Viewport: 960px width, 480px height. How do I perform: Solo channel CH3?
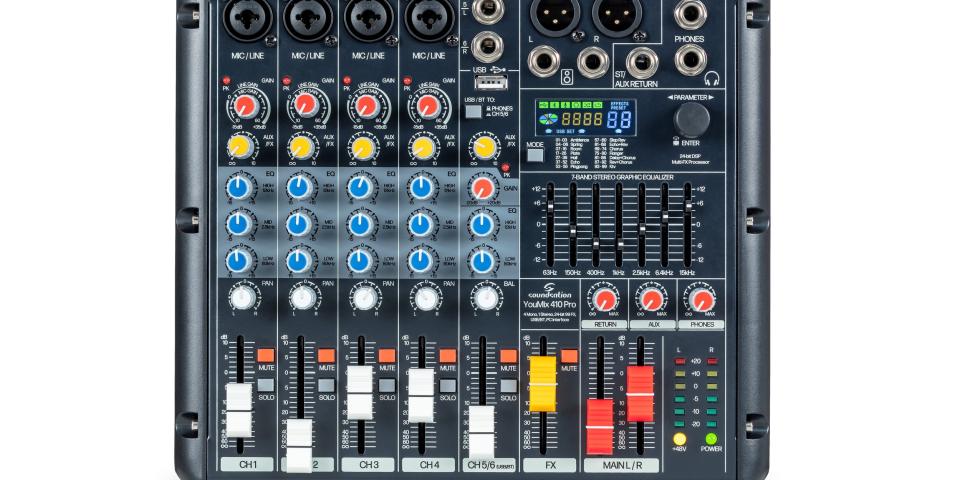[387, 385]
